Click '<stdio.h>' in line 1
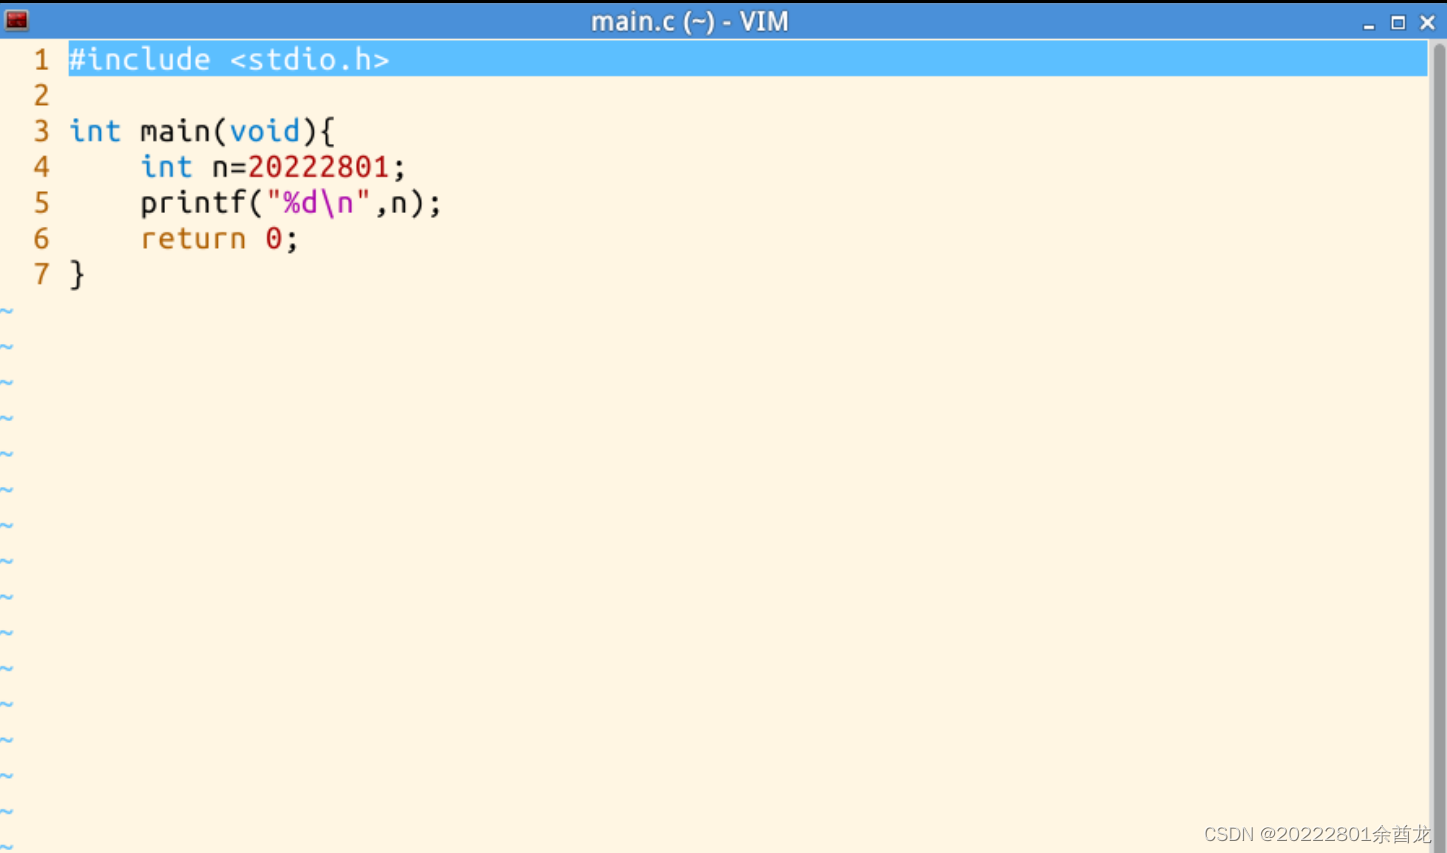1447x853 pixels. (310, 60)
